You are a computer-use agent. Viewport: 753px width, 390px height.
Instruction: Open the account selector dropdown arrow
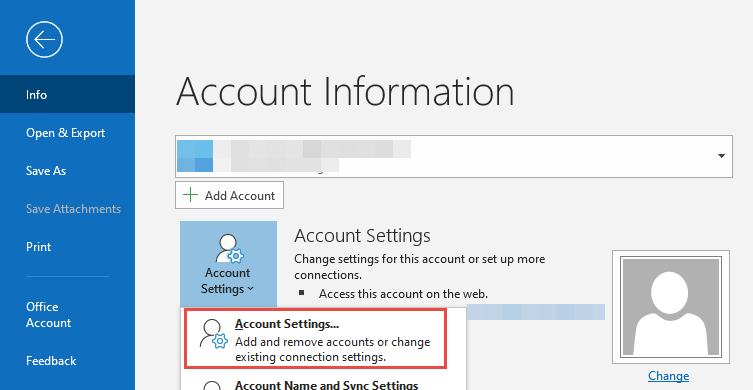point(721,156)
